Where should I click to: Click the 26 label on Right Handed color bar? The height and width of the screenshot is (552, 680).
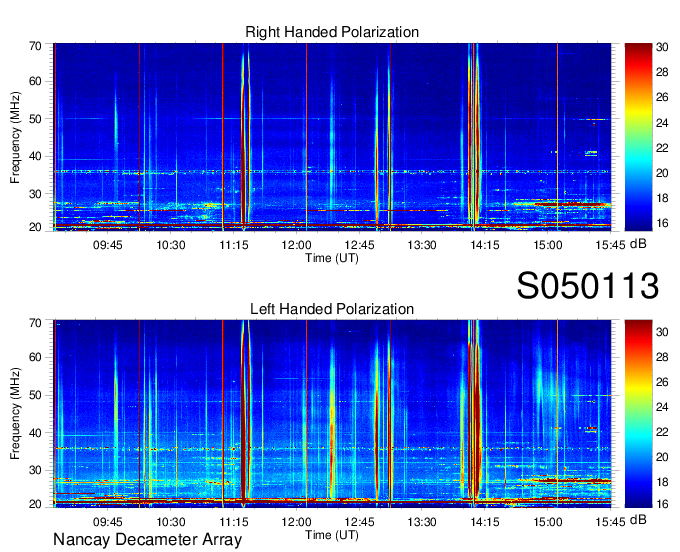tap(662, 97)
